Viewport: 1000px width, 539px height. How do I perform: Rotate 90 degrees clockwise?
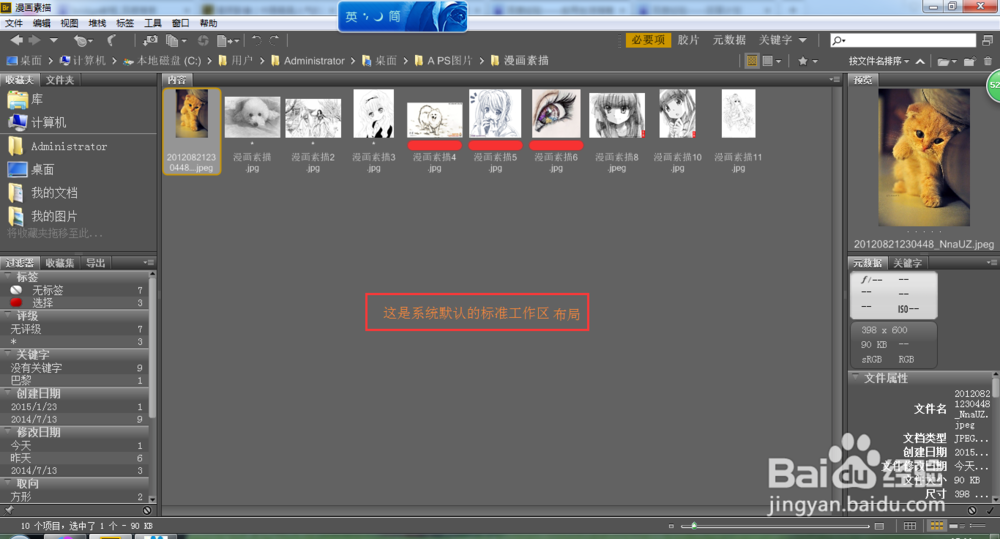(274, 40)
